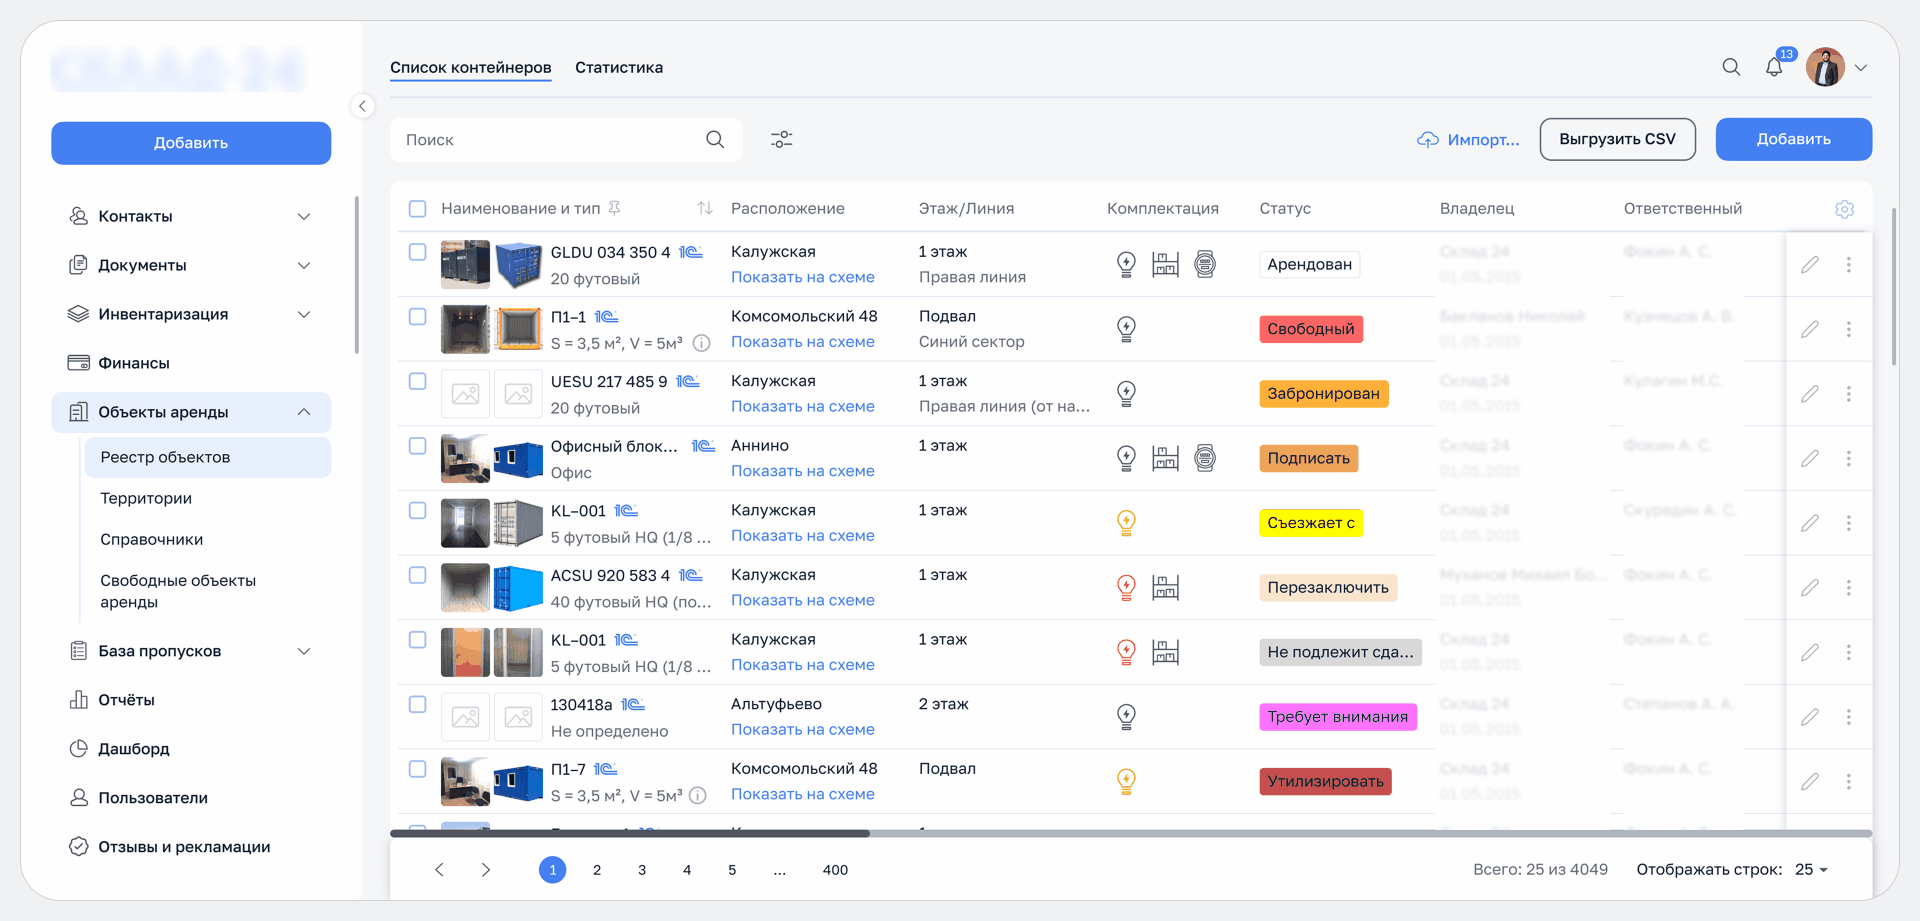Check the 130418a row checkbox
Viewport: 1920px width, 921px height.
click(x=418, y=704)
